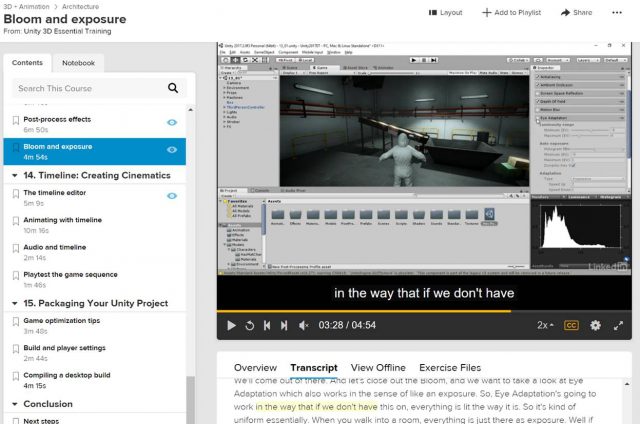
Task: Open the Architecture breadcrumb link
Action: tap(80, 7)
